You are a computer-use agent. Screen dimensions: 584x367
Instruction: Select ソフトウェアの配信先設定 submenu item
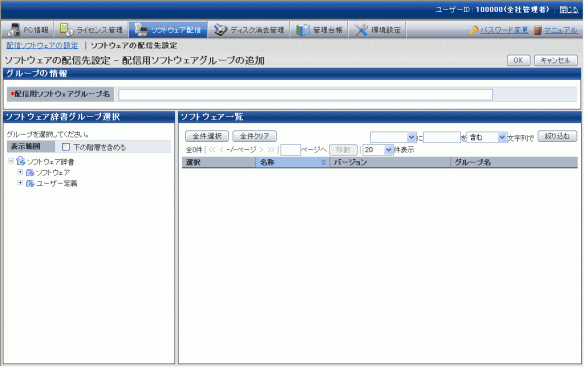tap(134, 45)
